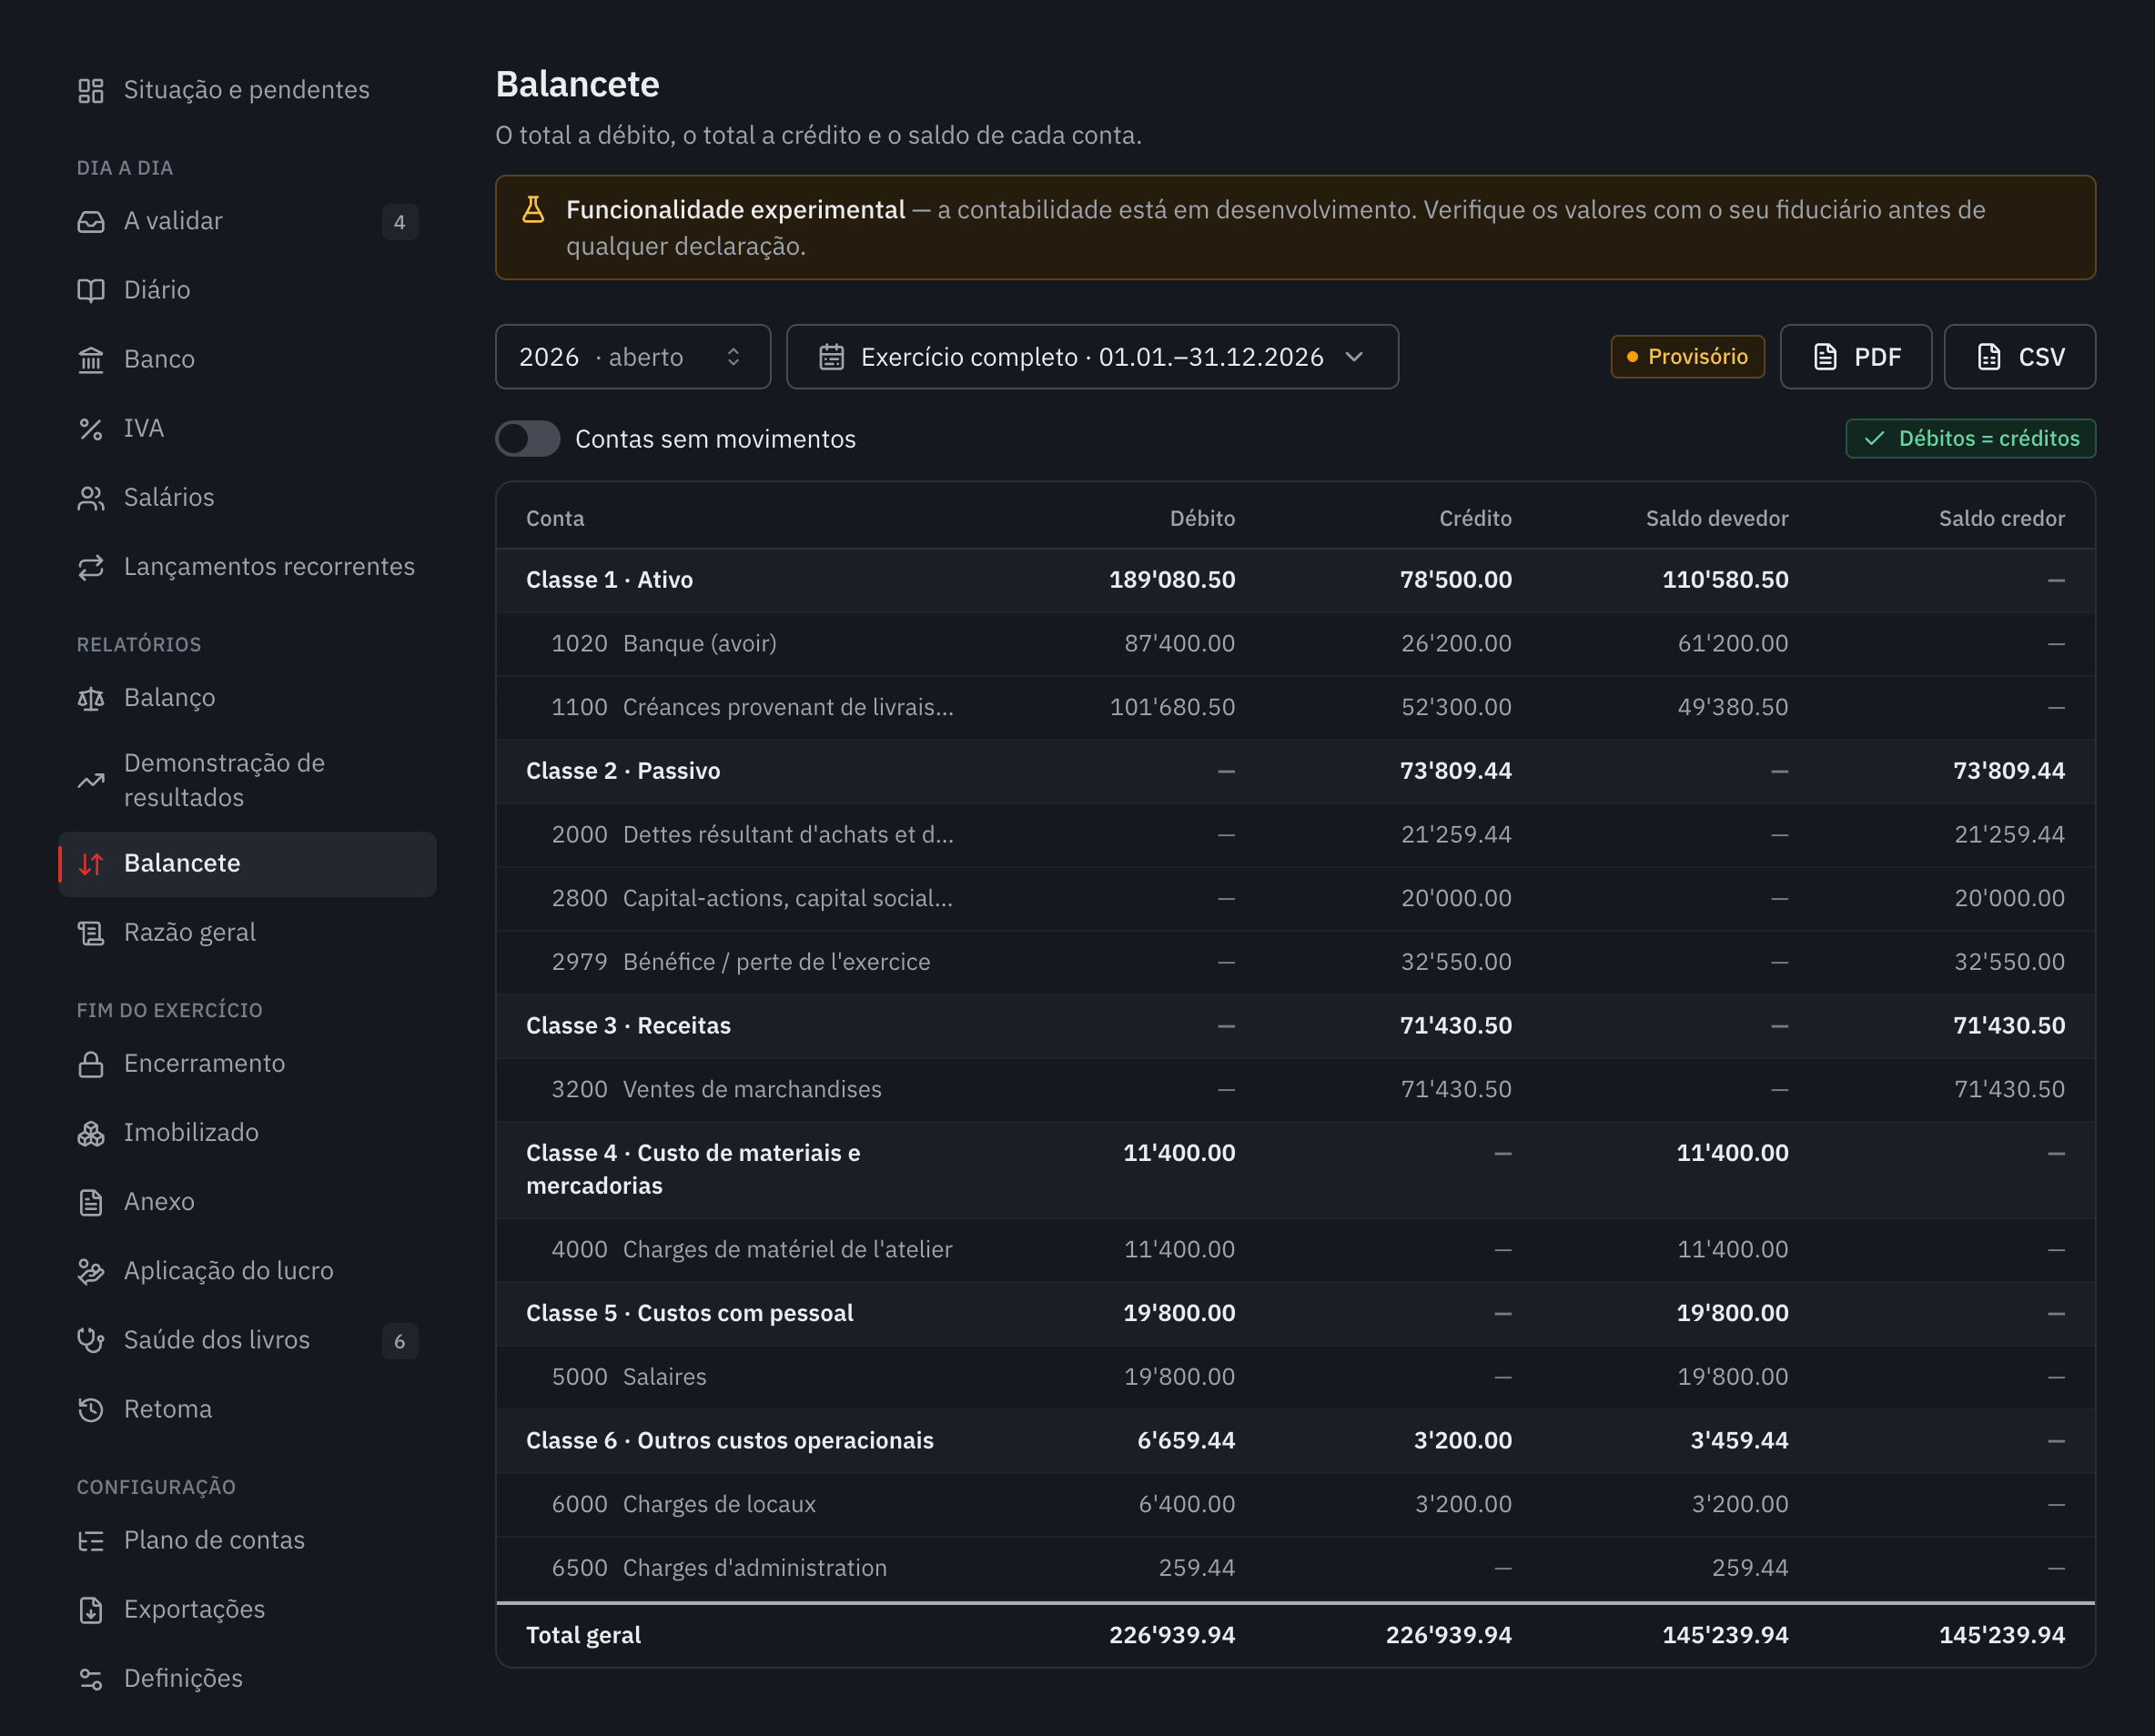Click the Anexo document icon
The width and height of the screenshot is (2155, 1736).
click(x=91, y=1202)
